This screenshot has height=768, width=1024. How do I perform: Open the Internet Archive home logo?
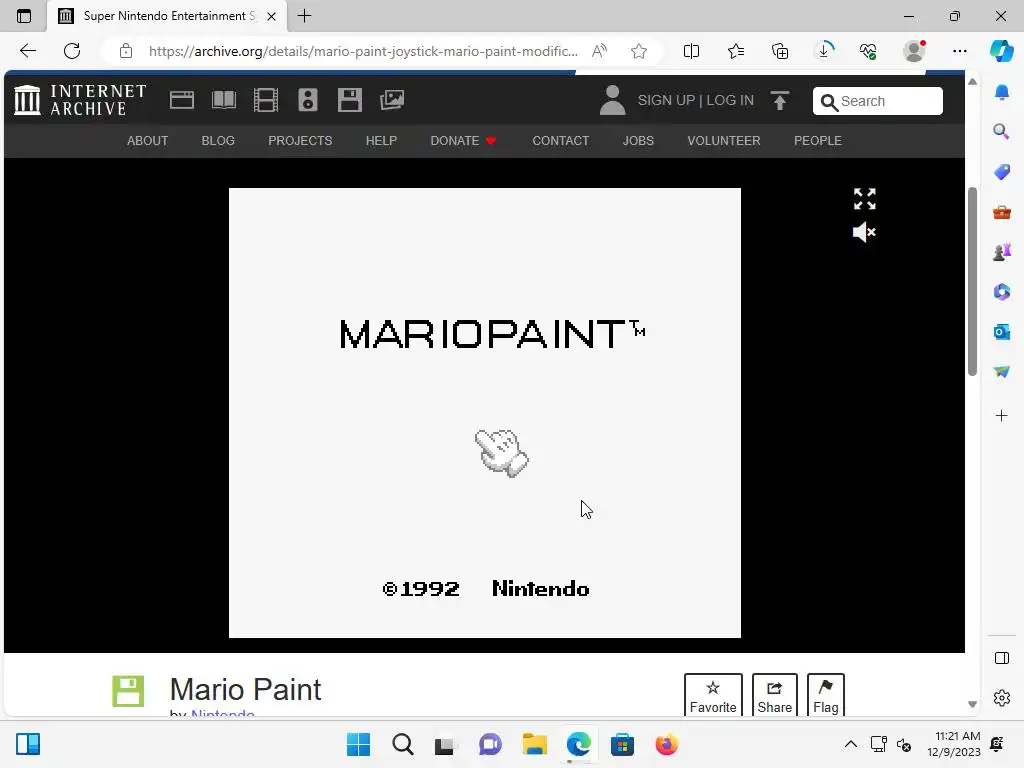pyautogui.click(x=80, y=100)
